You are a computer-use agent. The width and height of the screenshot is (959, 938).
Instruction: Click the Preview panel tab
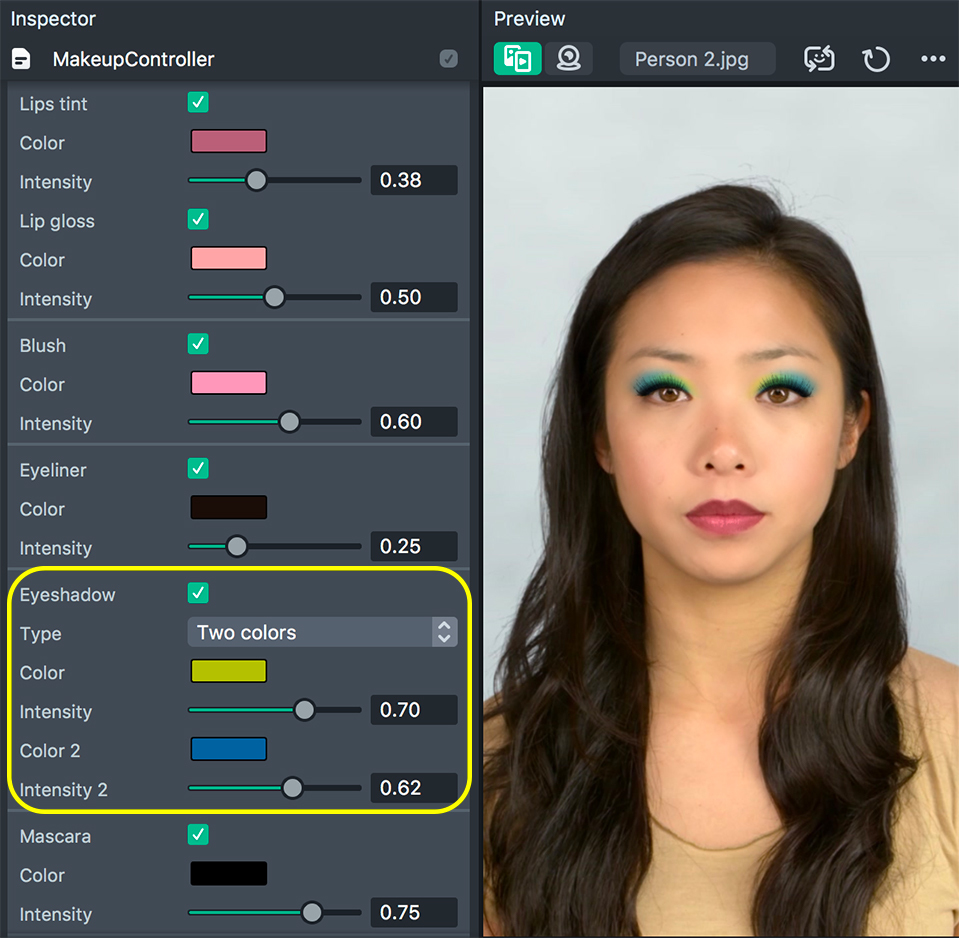click(529, 18)
